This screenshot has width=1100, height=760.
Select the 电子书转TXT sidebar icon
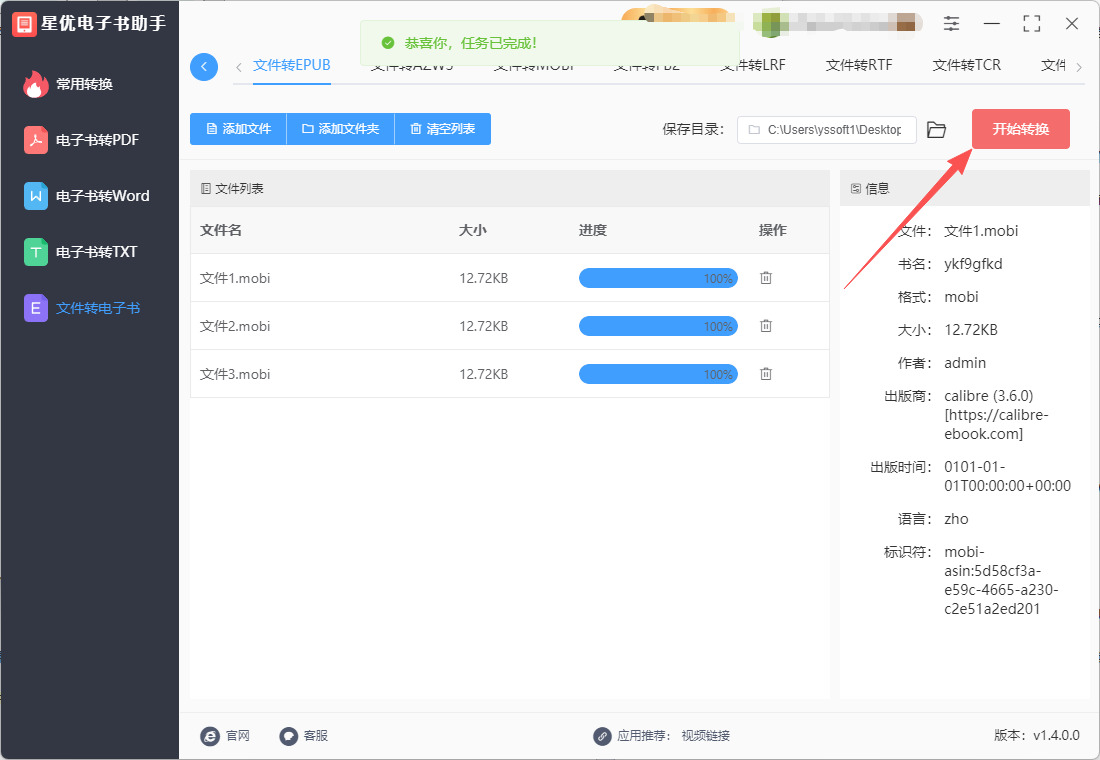coord(36,252)
